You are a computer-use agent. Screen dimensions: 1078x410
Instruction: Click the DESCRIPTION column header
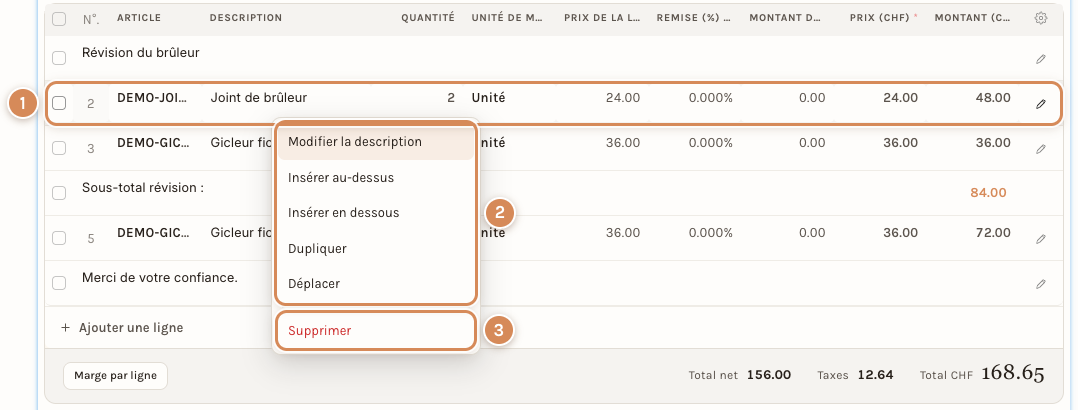[x=245, y=18]
